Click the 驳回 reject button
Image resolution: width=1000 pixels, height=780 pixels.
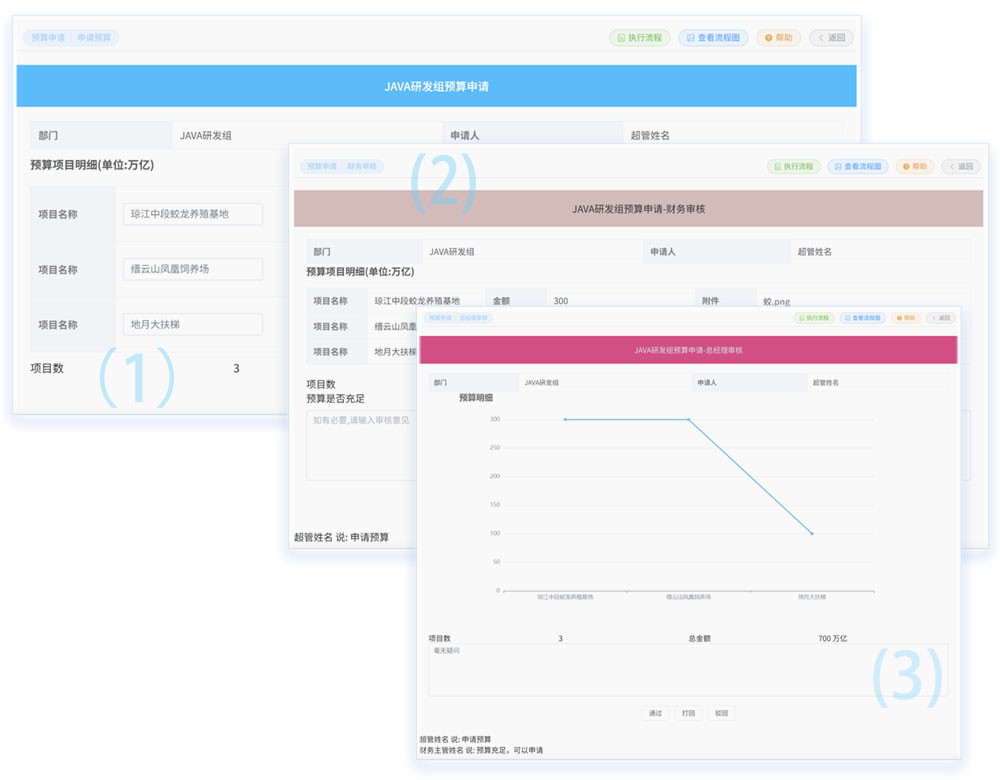point(720,713)
